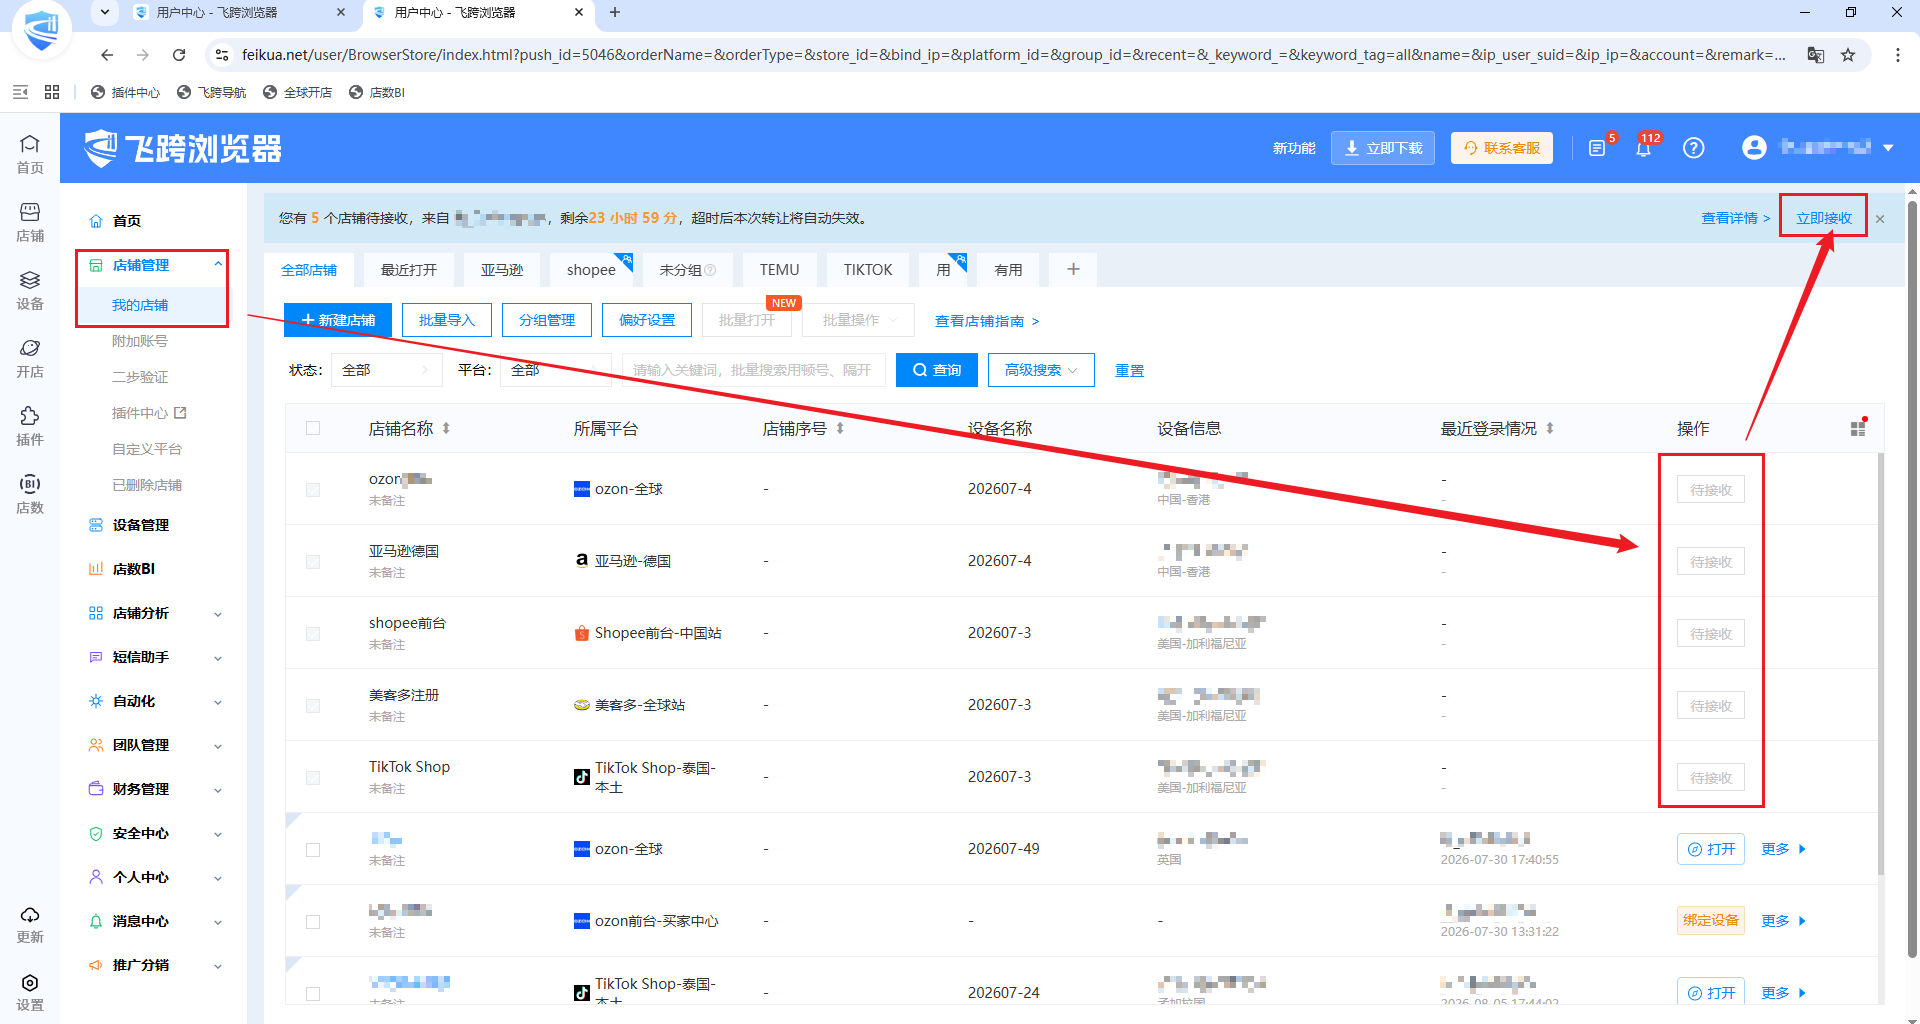1920x1024 pixels.
Task: Open the 开店 rocket icon in the rail
Action: coord(30,358)
